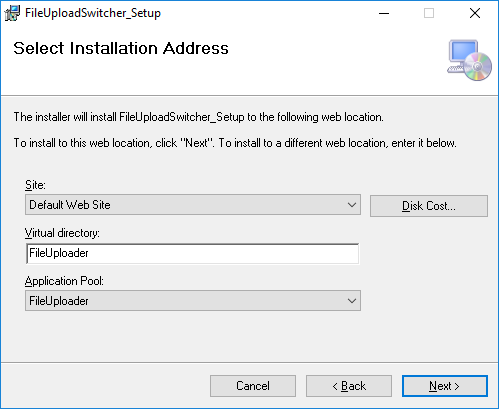The image size is (499, 409).
Task: Open the Site combo box showing Default Web Site
Action: click(193, 205)
